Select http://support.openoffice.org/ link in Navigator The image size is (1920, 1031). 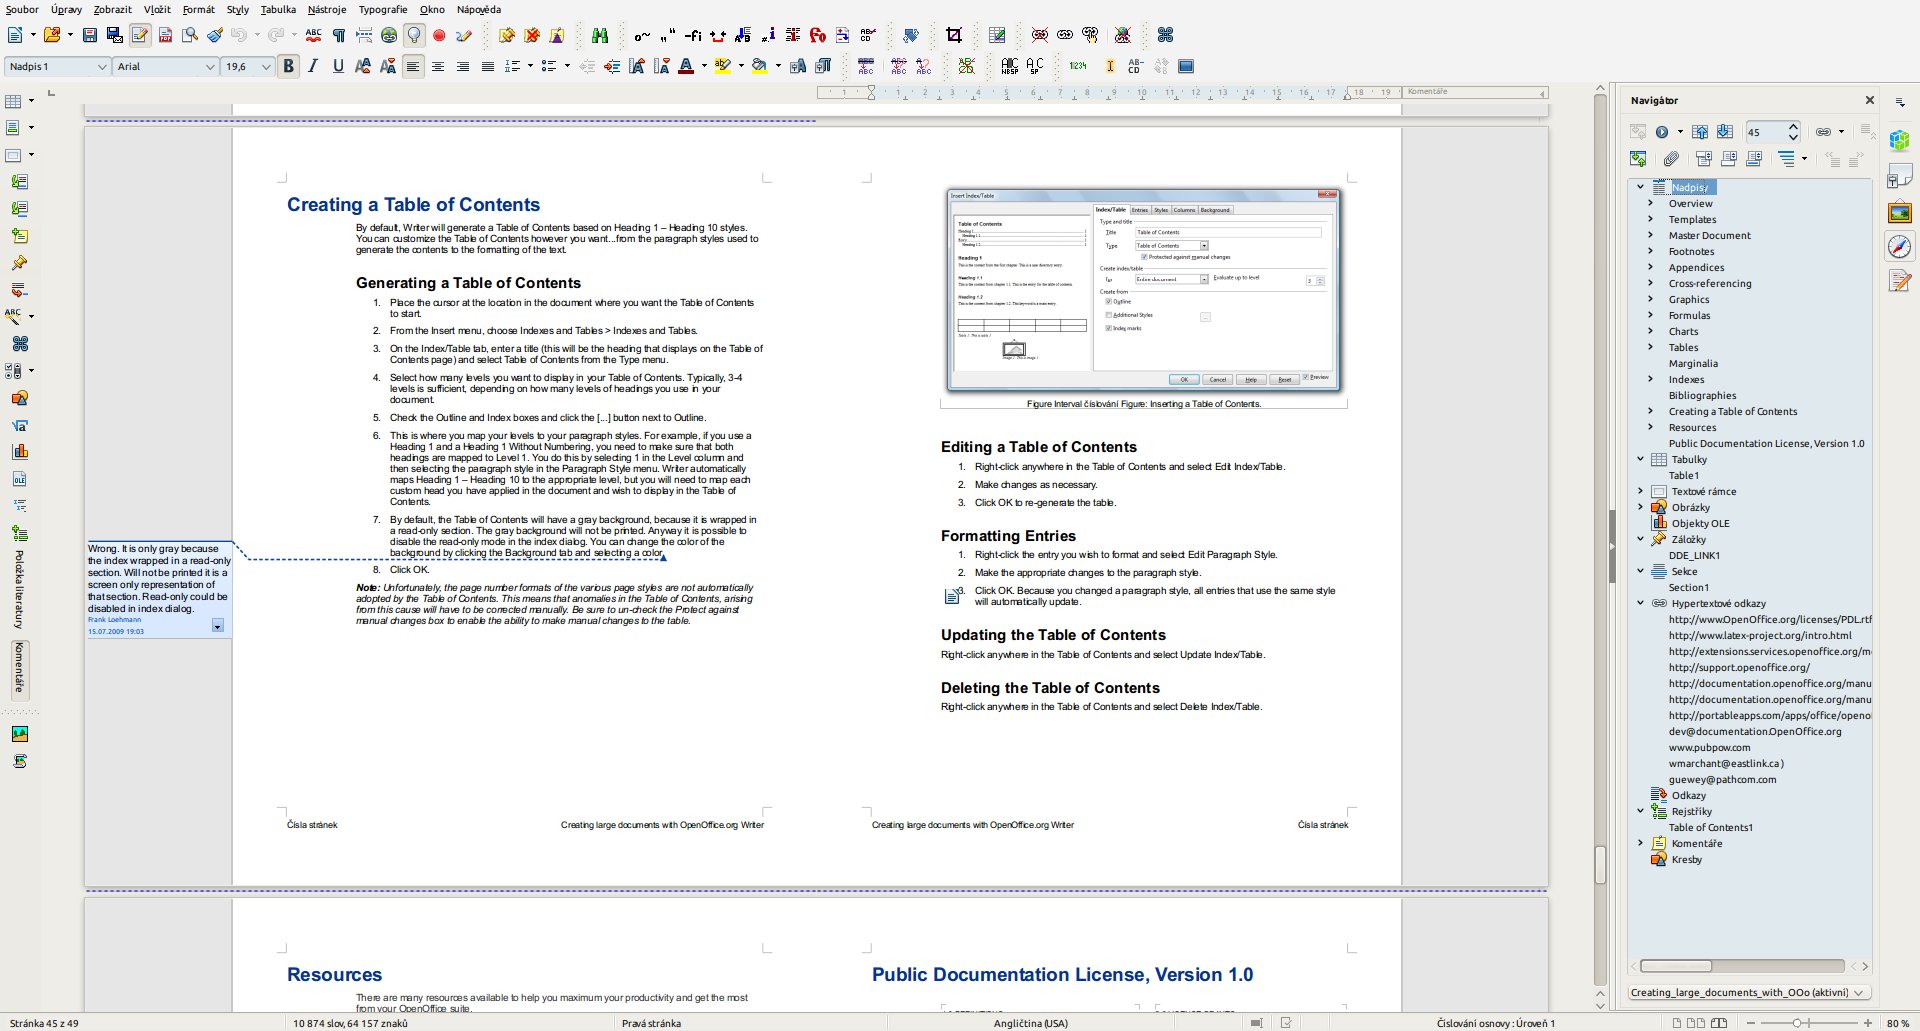click(1739, 667)
